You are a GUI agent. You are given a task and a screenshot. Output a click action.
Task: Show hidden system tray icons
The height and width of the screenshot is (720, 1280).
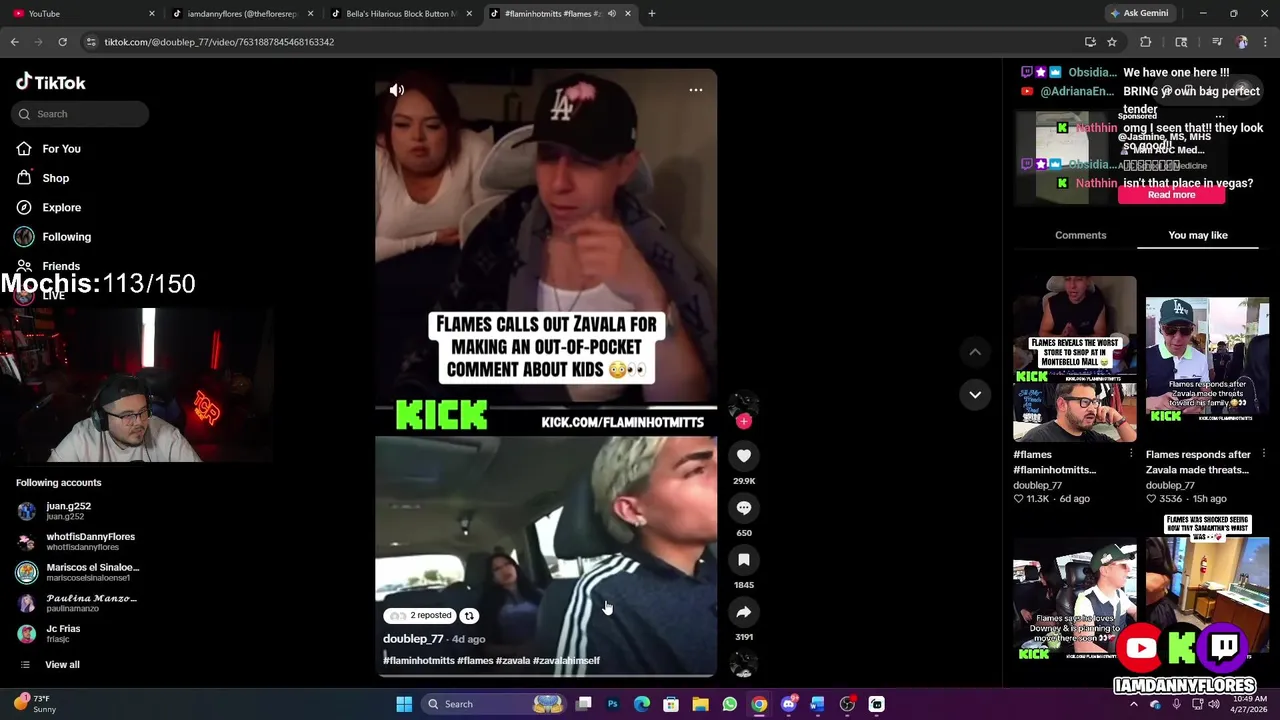pyautogui.click(x=1134, y=704)
